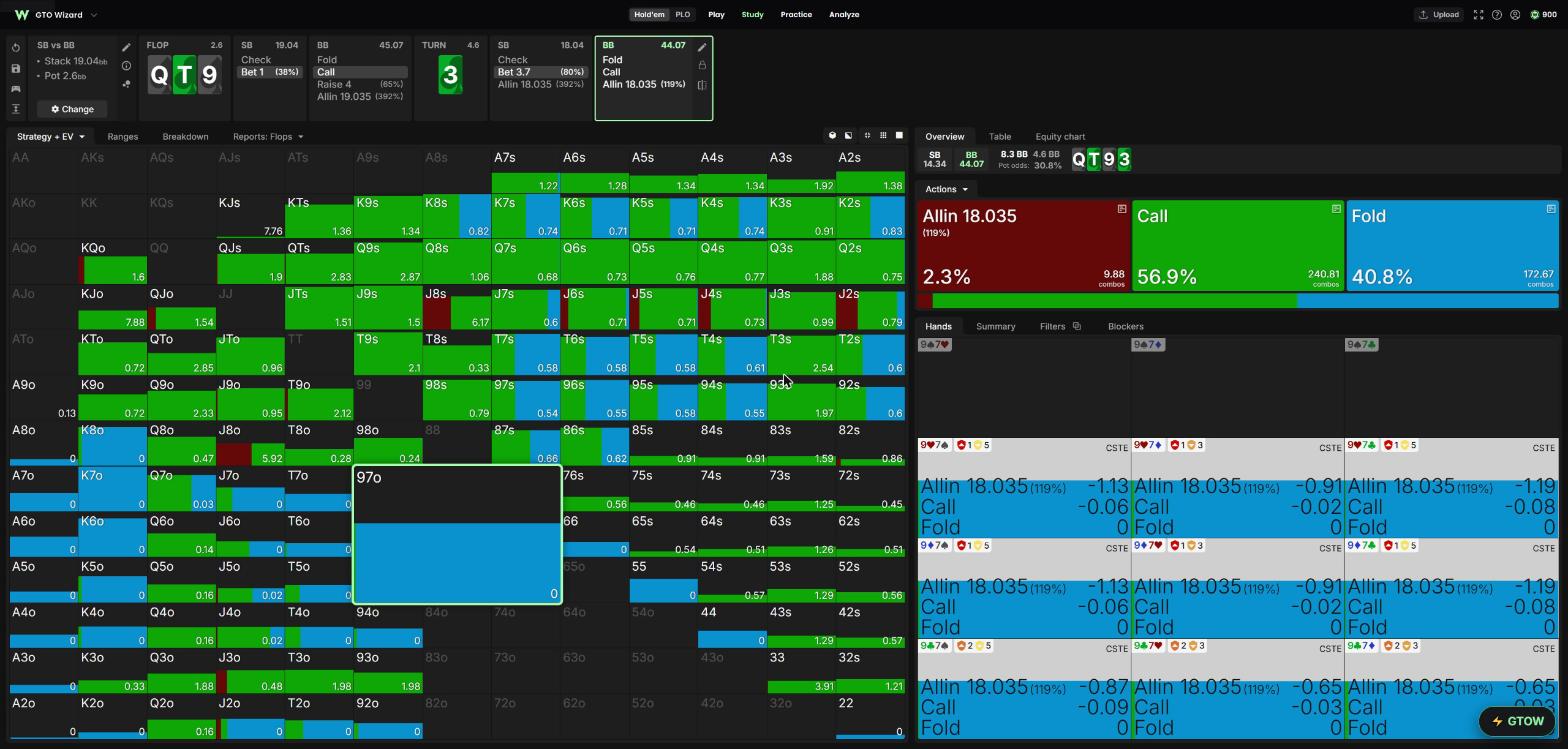This screenshot has height=749, width=1568.
Task: Click the collapse panel height icon
Action: tap(16, 109)
